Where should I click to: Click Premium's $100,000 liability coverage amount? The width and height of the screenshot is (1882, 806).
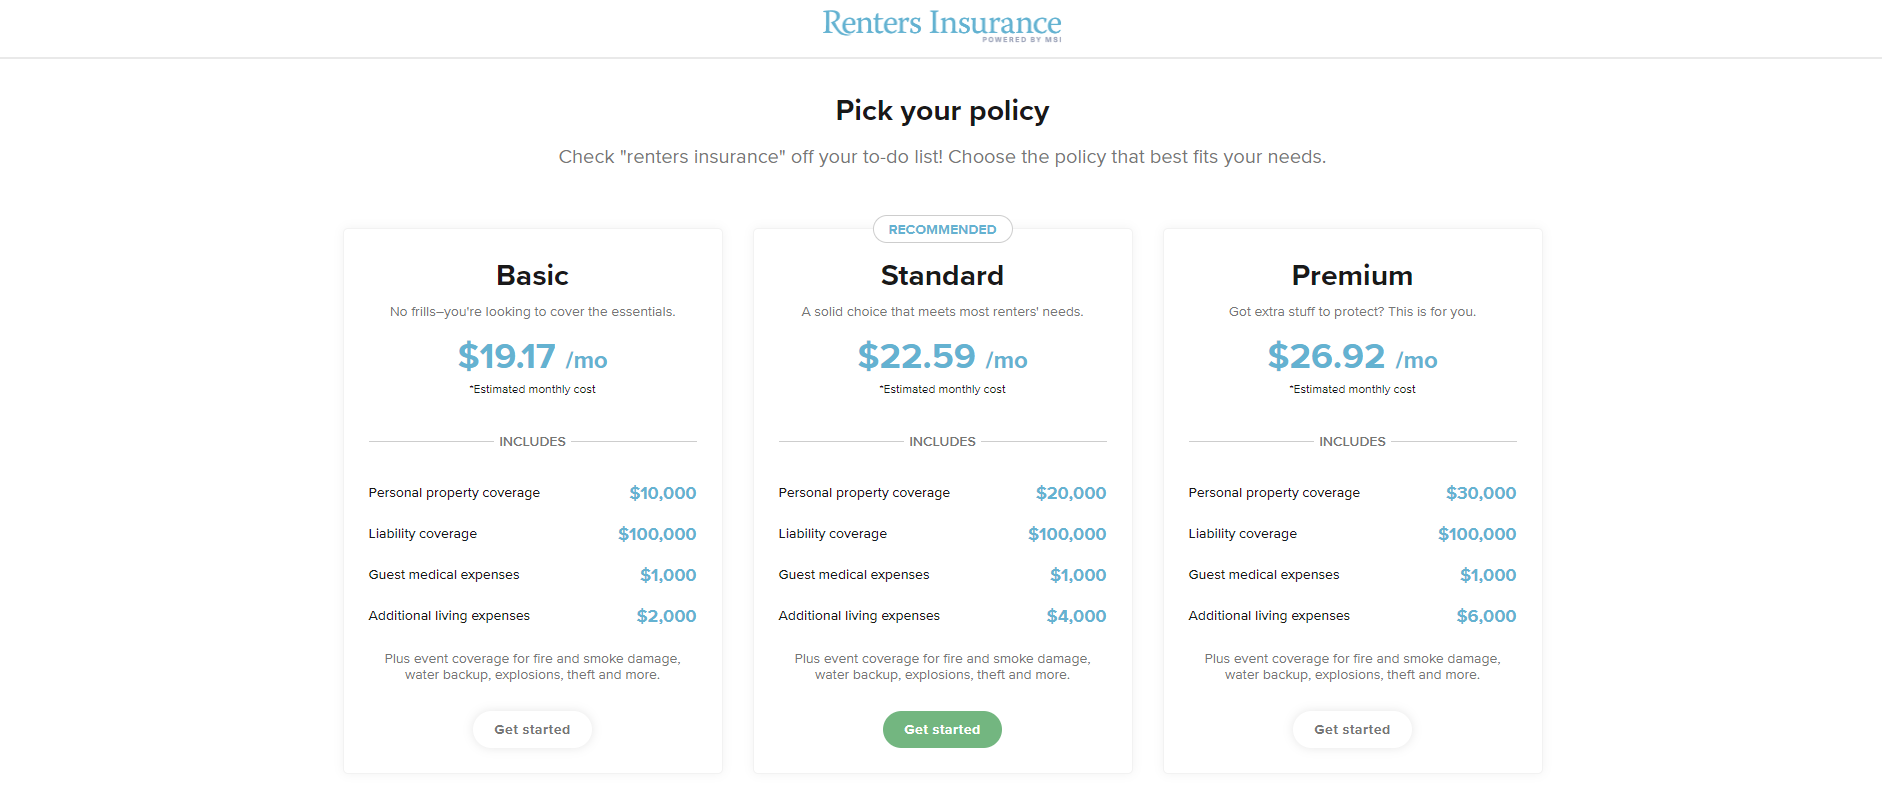pos(1477,534)
